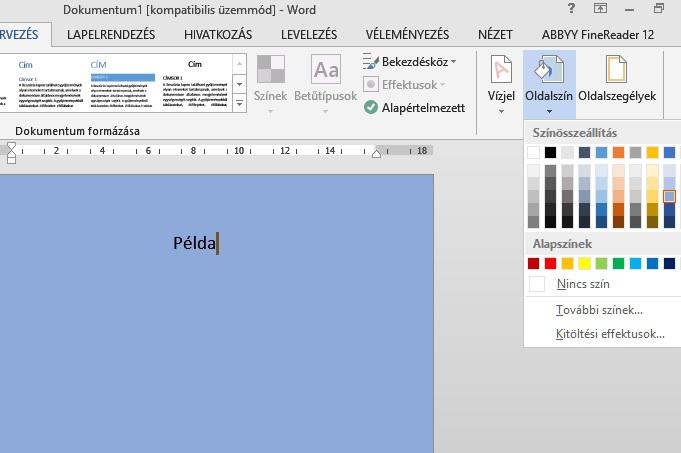Screen dimensions: 681x453
Task: Switch to the NÉZET tab
Action: coord(495,35)
